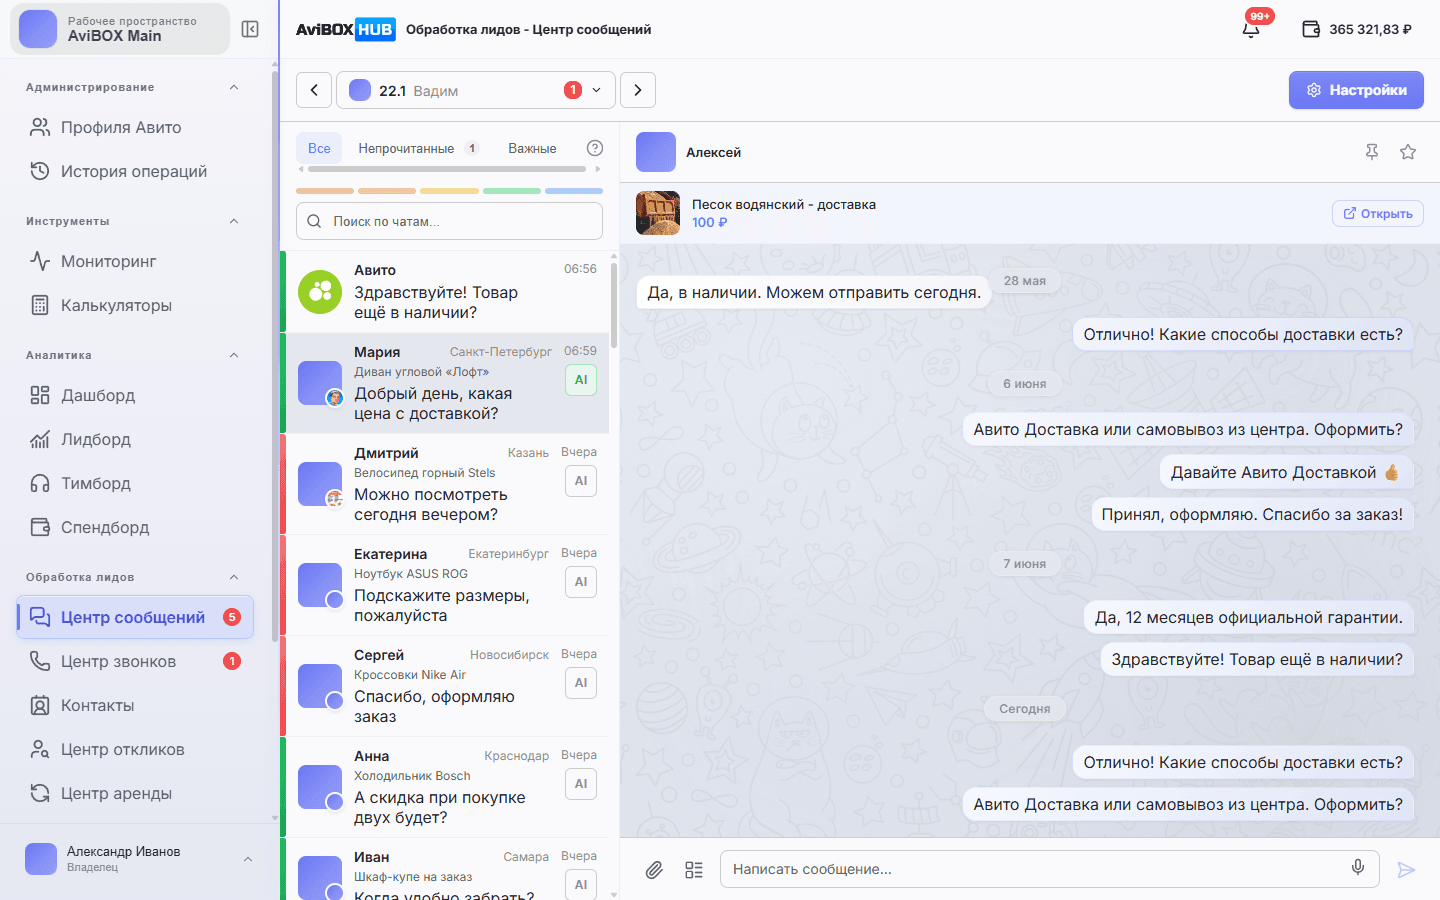Toggle AI button in Екатерина chat
Image resolution: width=1440 pixels, height=900 pixels.
[x=581, y=582]
